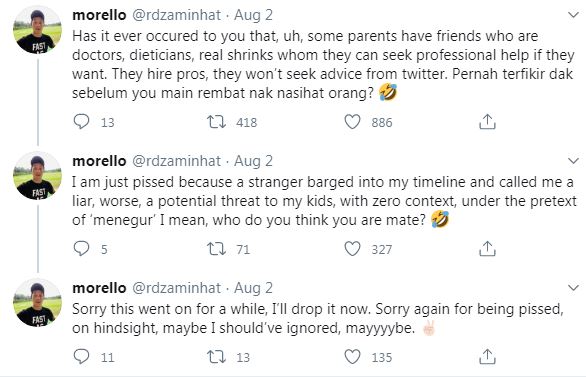The height and width of the screenshot is (377, 586).
Task: Reply to the tweet about doctors and dieticians
Action: click(x=81, y=122)
